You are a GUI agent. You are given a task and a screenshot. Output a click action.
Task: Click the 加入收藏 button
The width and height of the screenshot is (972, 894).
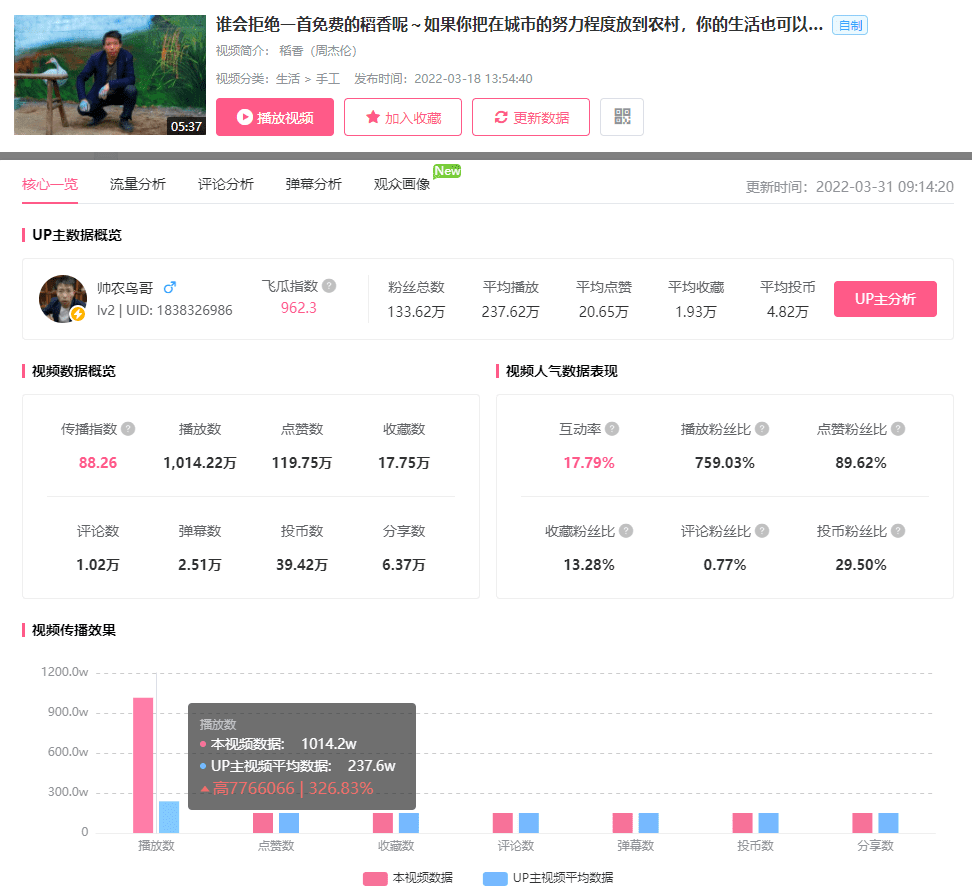[x=403, y=117]
